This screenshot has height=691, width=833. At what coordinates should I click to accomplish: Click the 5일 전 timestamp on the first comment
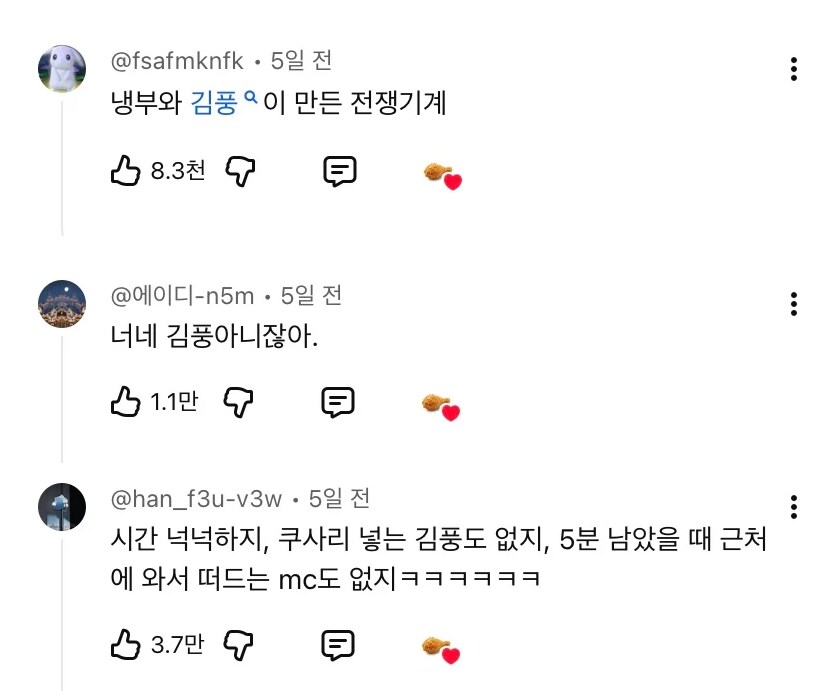click(298, 60)
